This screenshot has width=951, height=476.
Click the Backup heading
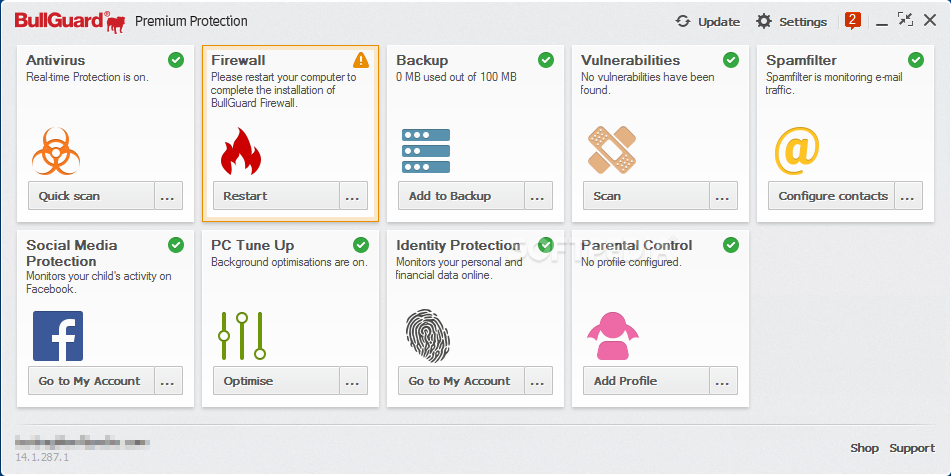(x=422, y=60)
